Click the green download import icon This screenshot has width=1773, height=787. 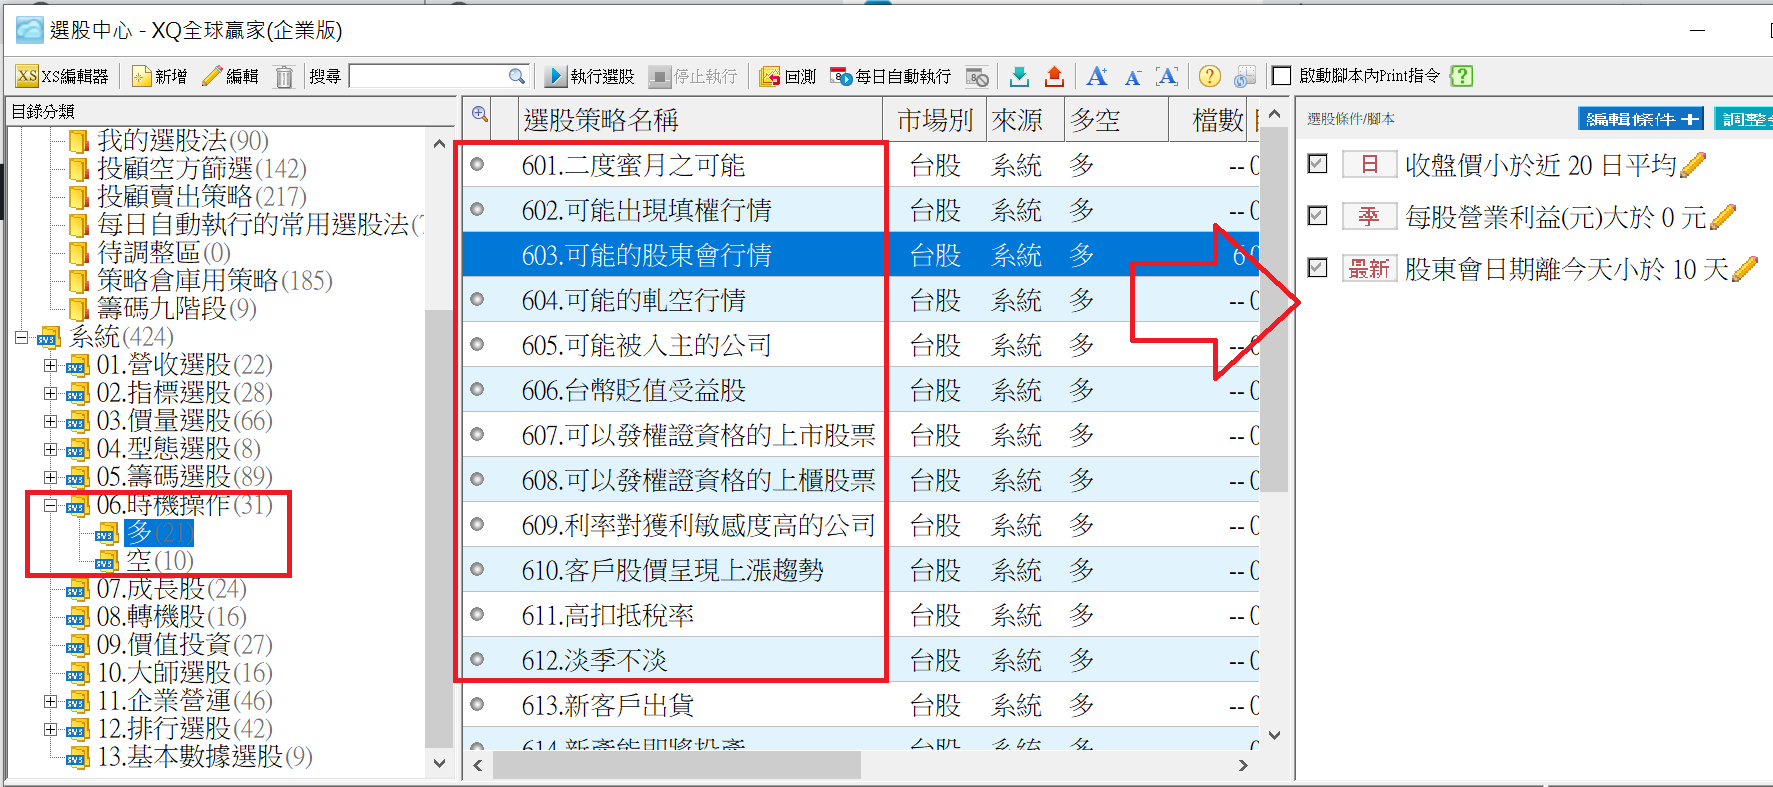pyautogui.click(x=1019, y=76)
